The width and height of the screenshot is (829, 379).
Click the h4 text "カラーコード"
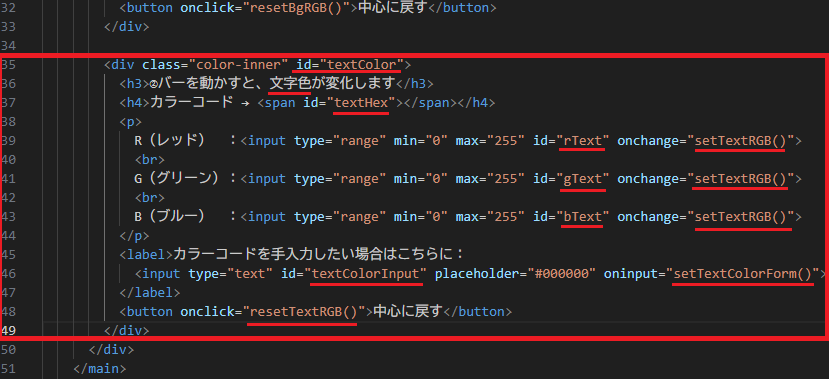click(191, 103)
